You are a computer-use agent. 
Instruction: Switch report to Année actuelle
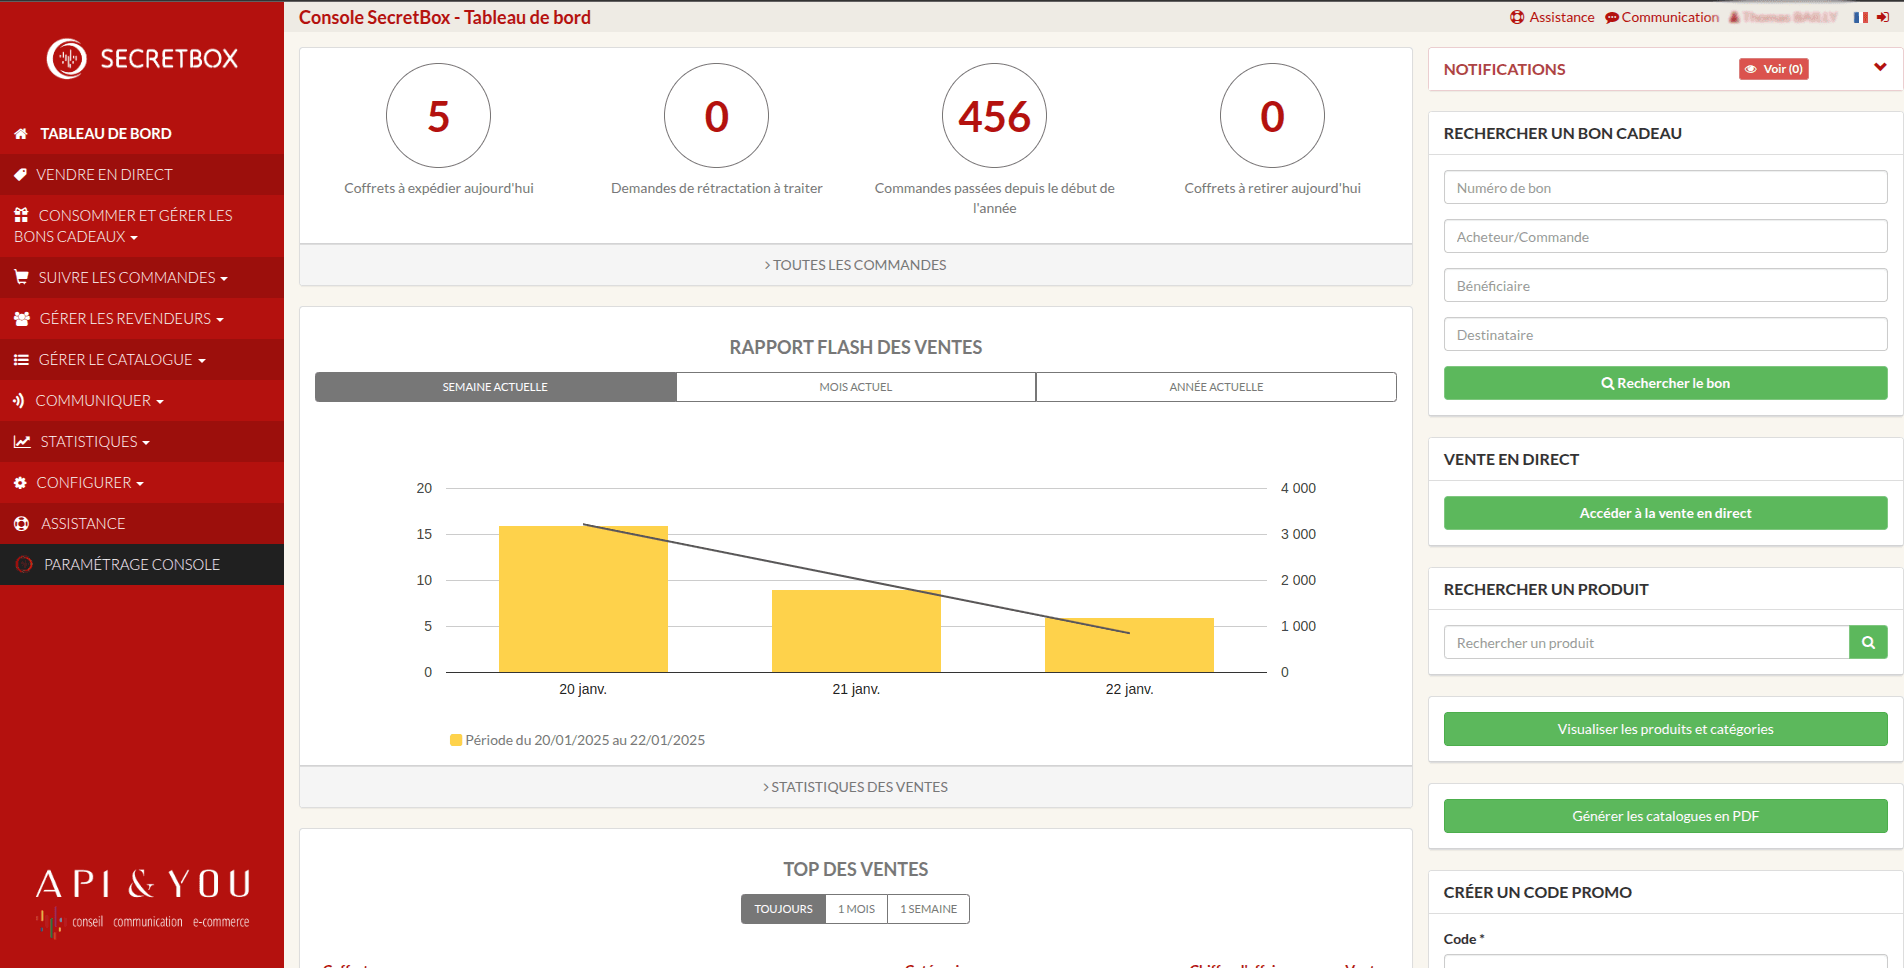point(1216,387)
